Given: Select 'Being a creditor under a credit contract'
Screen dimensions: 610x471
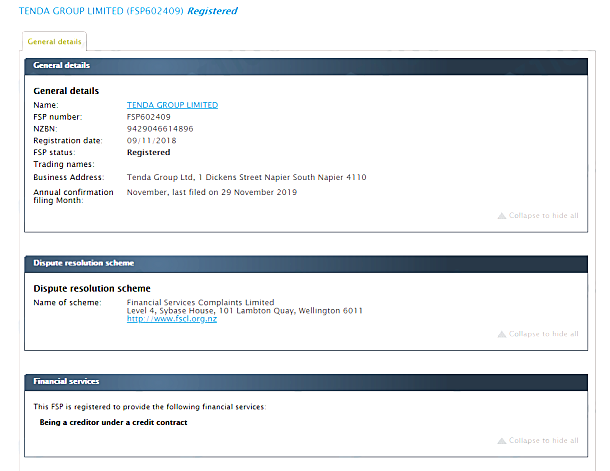Looking at the screenshot, I should click(x=113, y=422).
